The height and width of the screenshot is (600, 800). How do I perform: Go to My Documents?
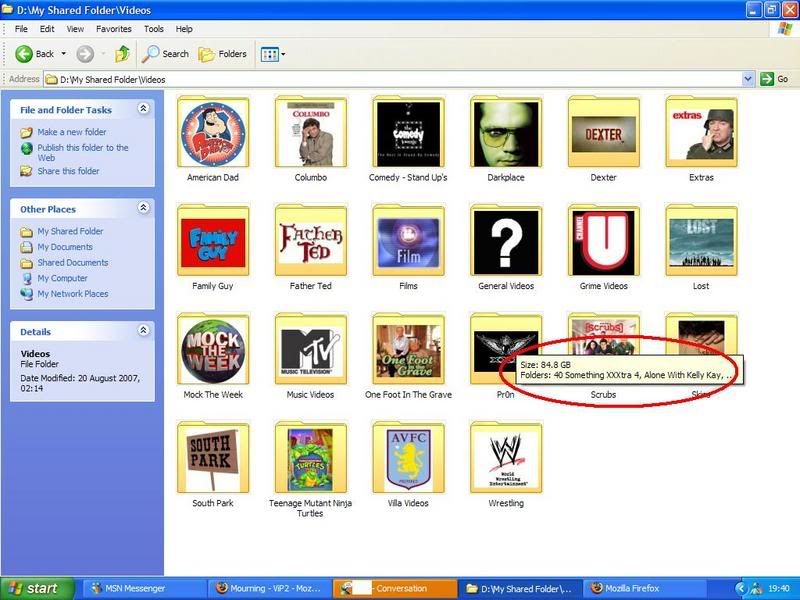[57, 247]
